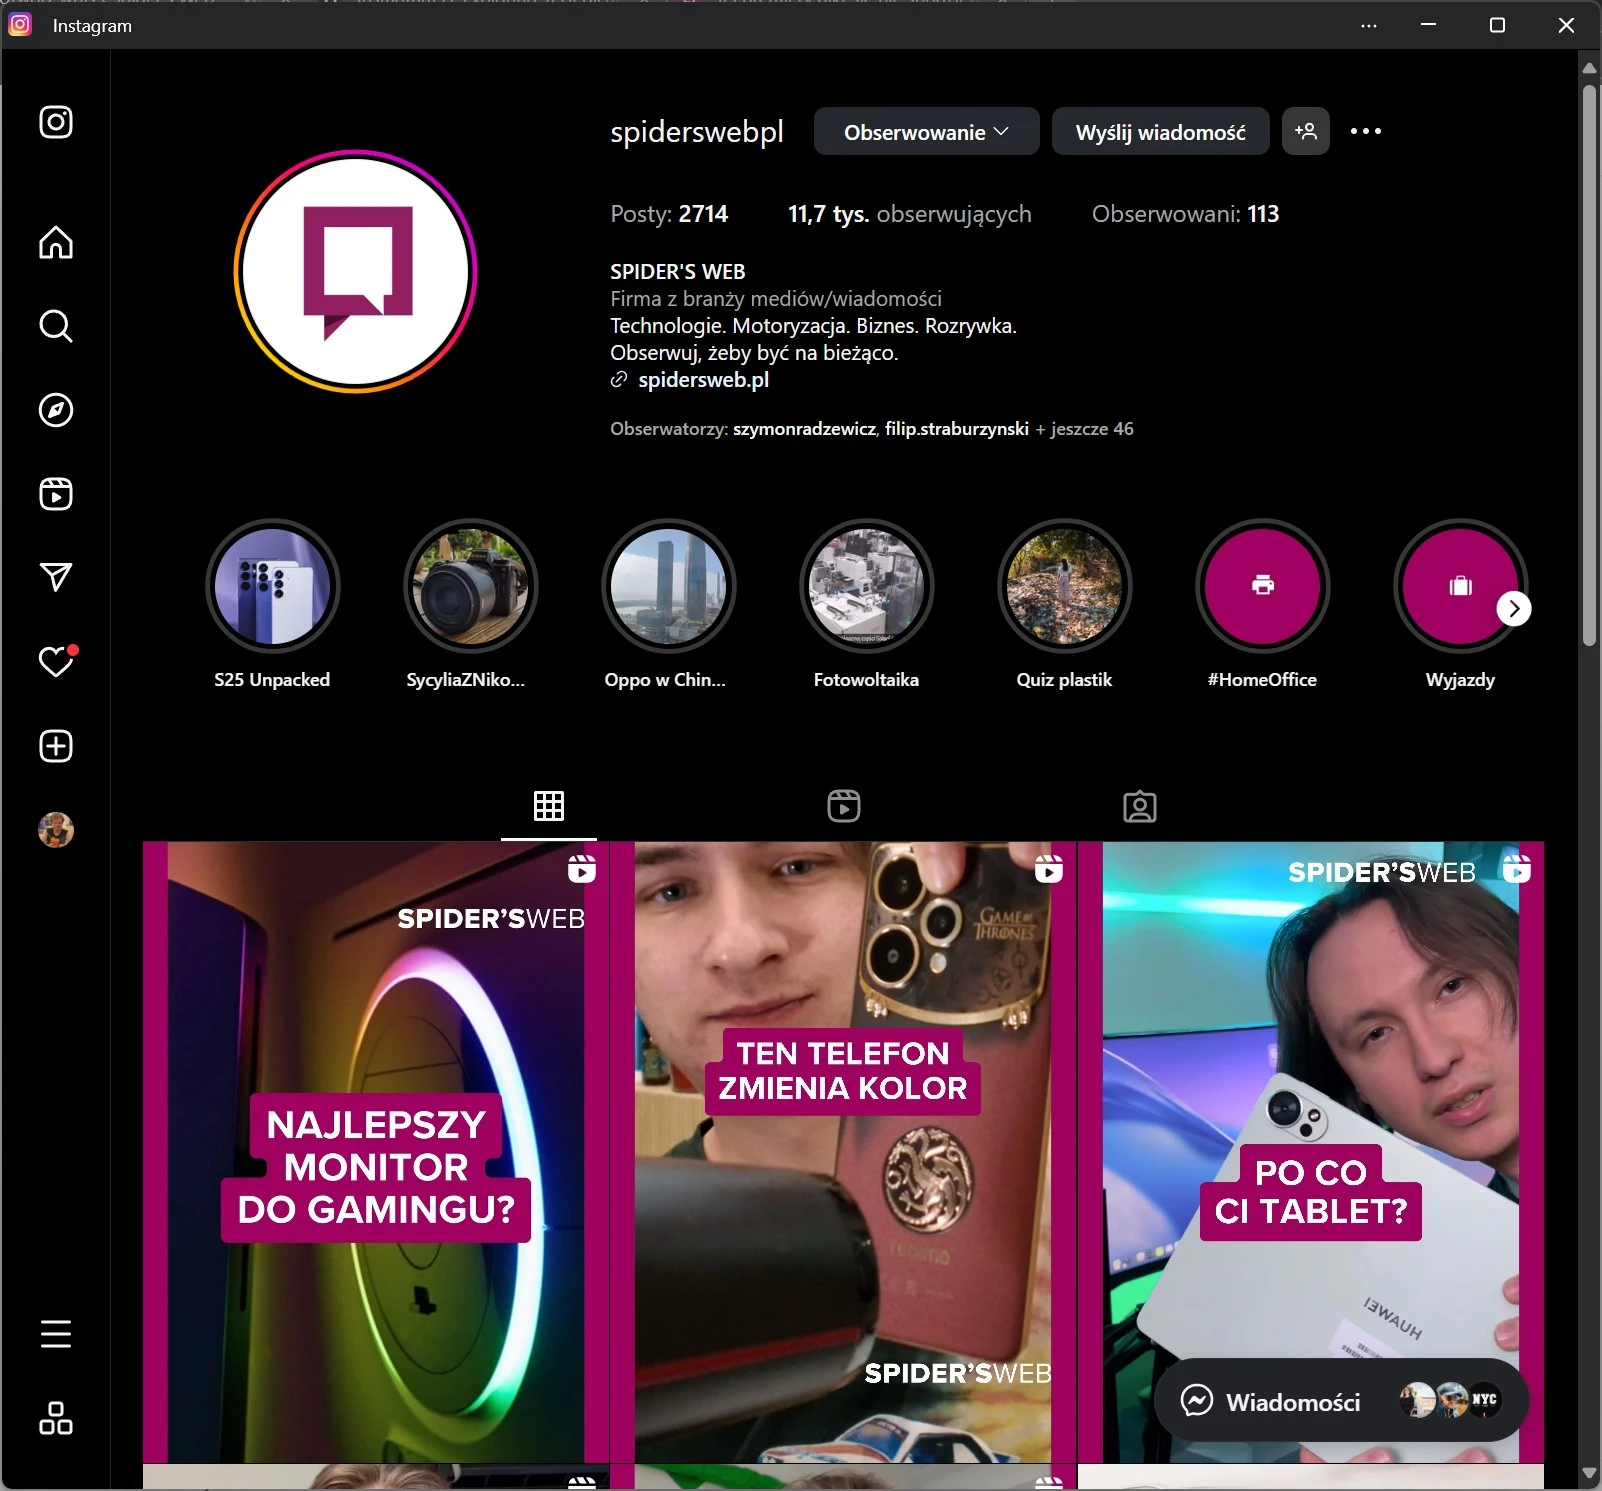Open the spidersweb.pl bio link

(x=703, y=380)
